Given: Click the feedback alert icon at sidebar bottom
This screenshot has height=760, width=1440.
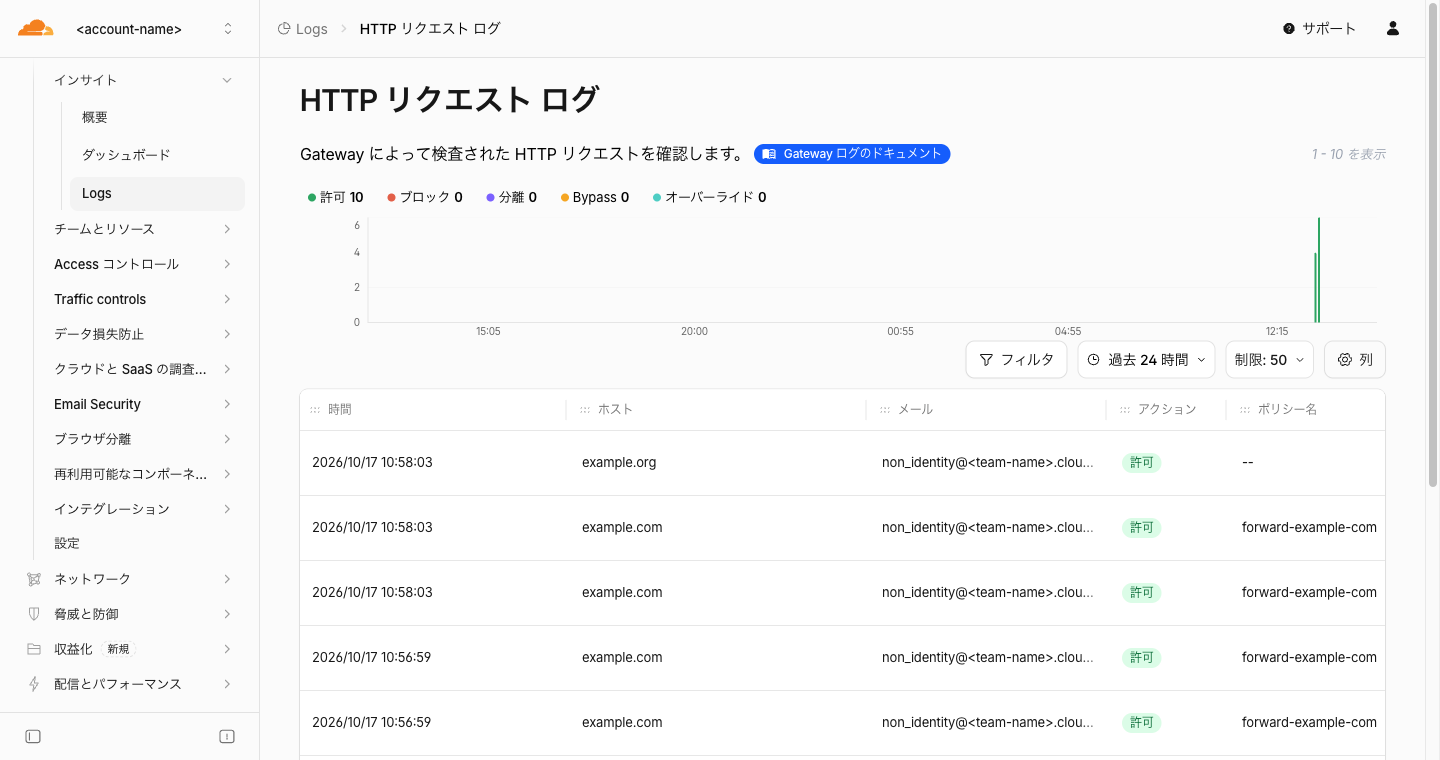Looking at the screenshot, I should click(227, 737).
